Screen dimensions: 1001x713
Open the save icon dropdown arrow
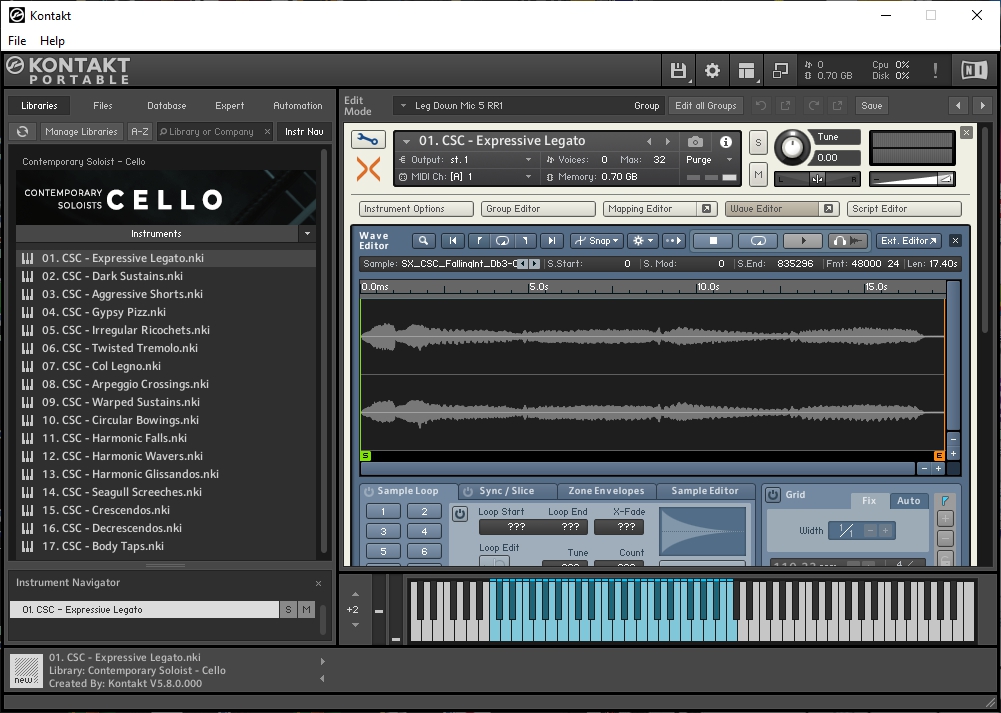[x=691, y=82]
